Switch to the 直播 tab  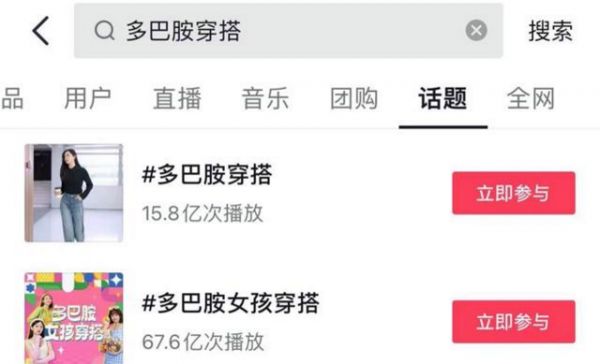pyautogui.click(x=177, y=98)
